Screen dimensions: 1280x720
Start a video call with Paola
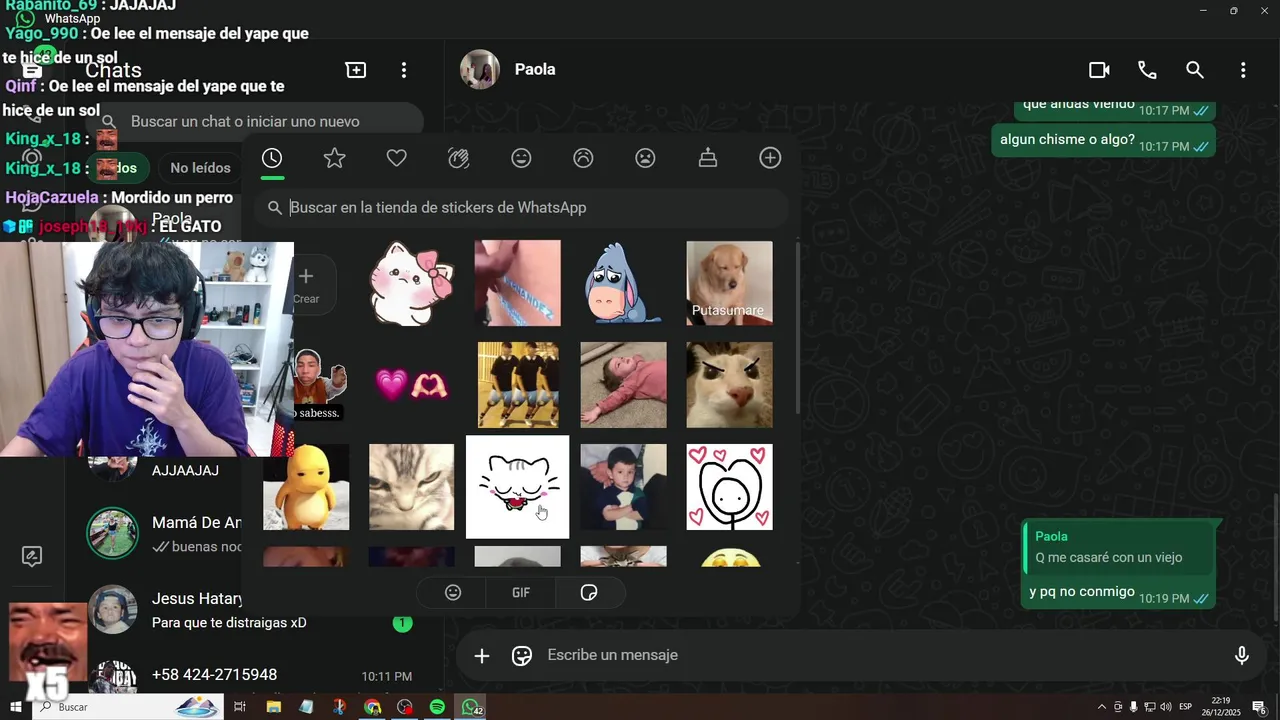1099,70
